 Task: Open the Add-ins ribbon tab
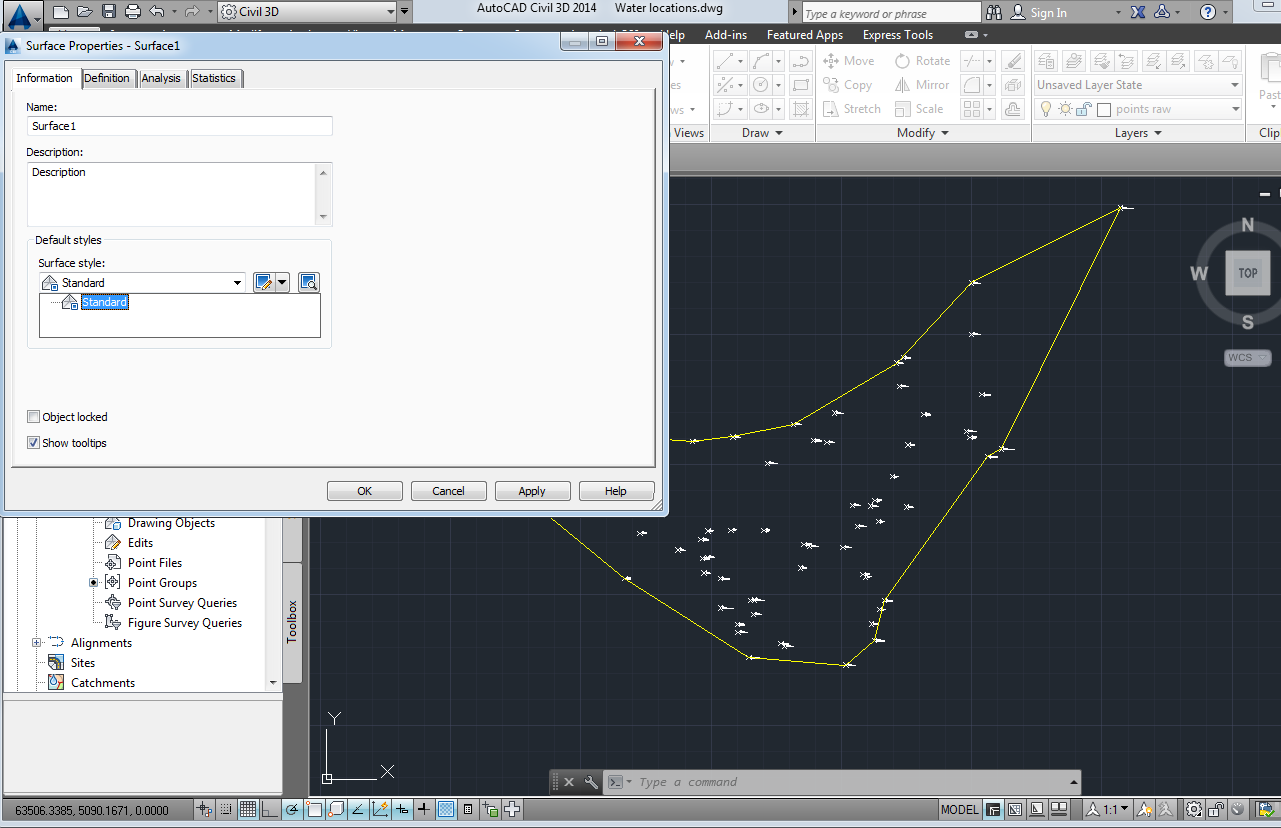(x=726, y=34)
